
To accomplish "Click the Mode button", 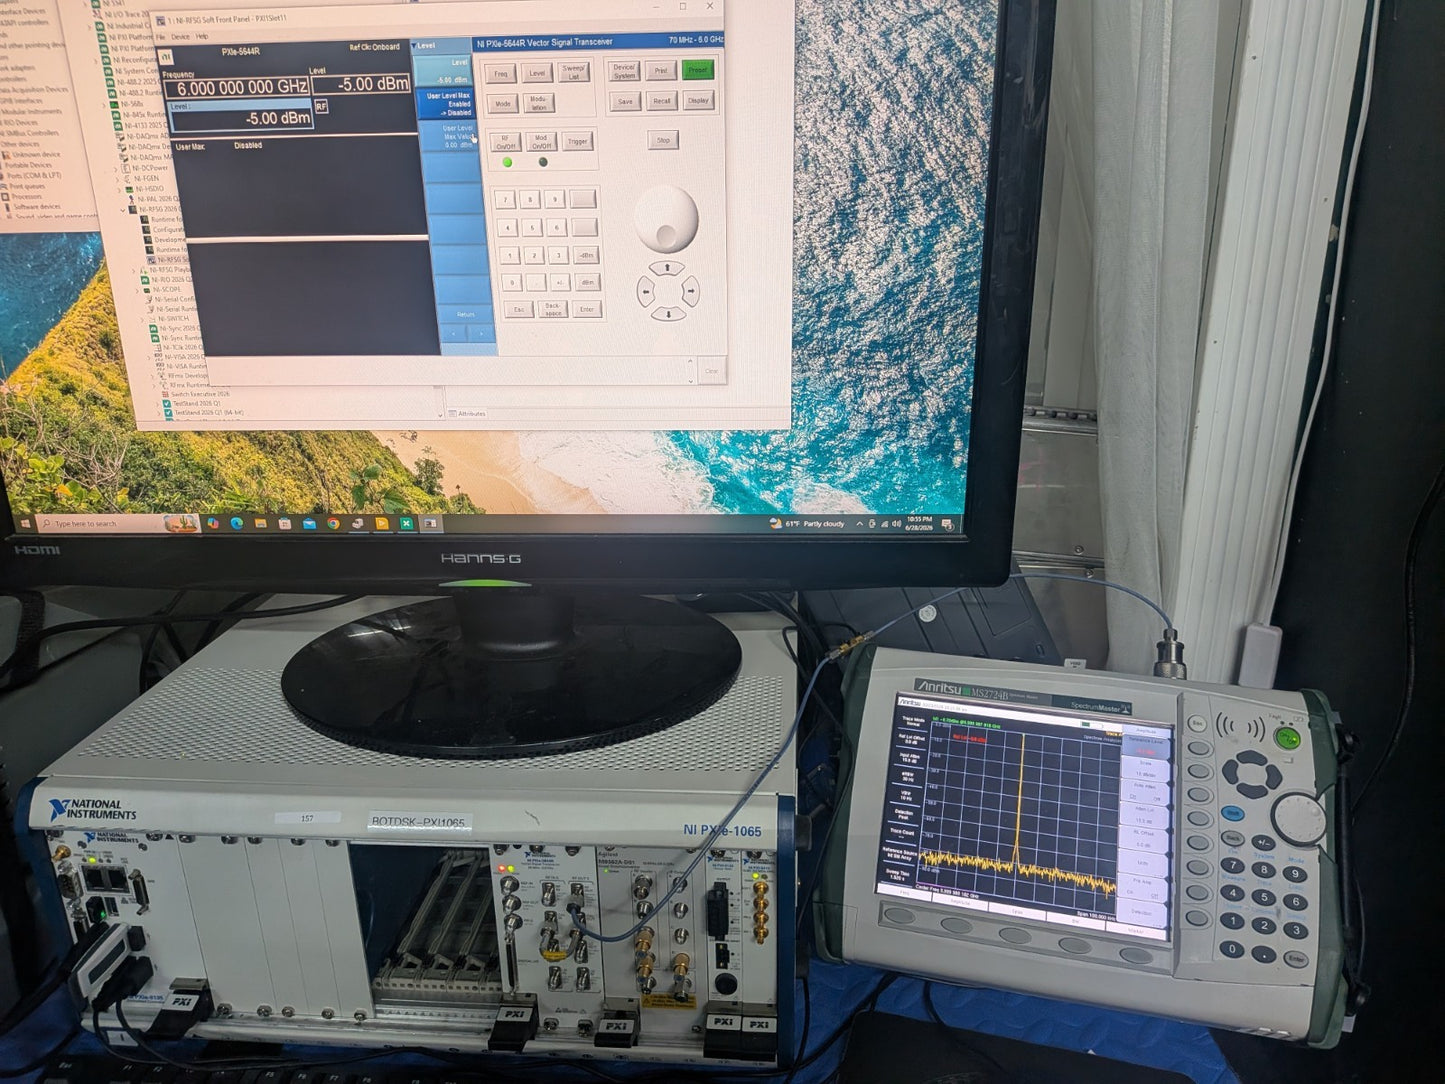I will pos(502,103).
